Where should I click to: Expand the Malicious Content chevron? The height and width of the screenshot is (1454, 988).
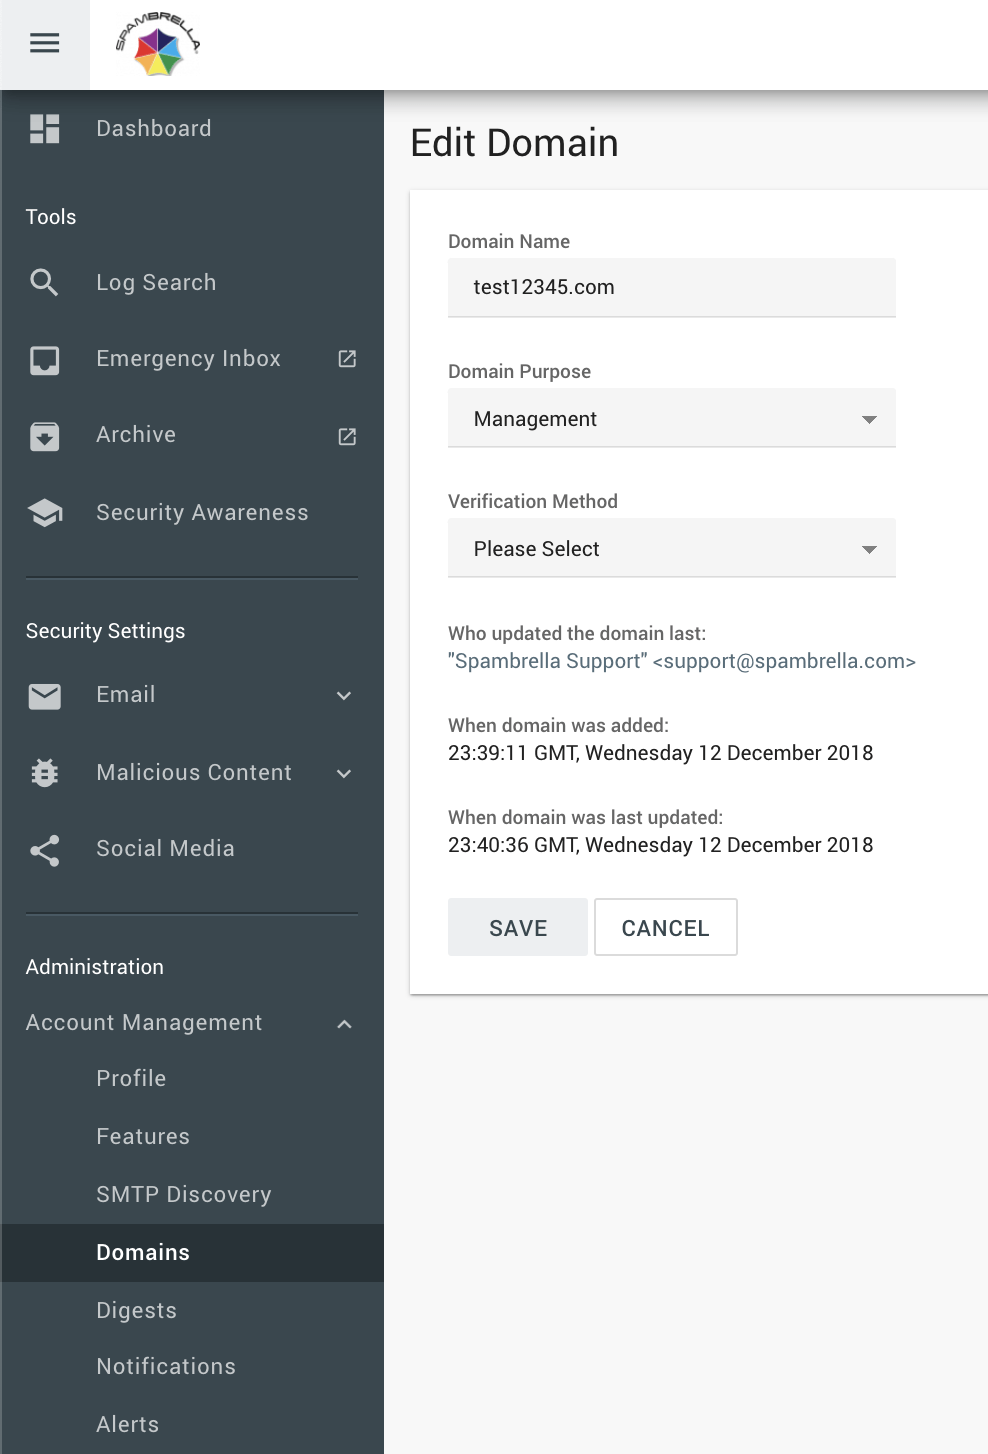[x=344, y=773]
